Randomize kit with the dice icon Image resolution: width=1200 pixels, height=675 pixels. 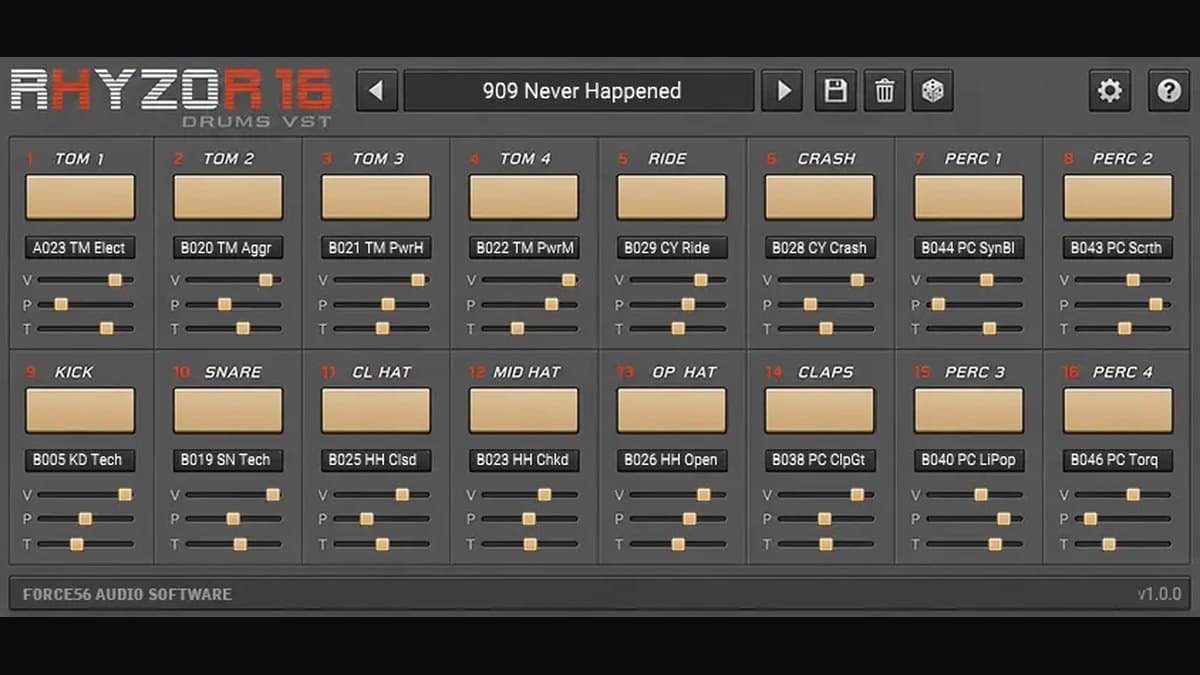tap(932, 91)
